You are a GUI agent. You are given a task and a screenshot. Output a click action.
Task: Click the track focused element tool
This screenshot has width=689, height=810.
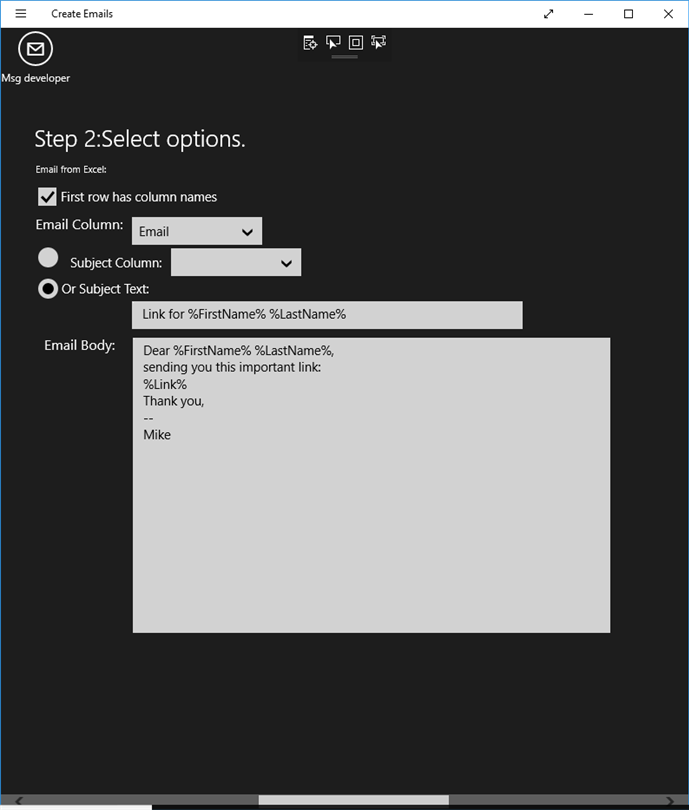(378, 42)
